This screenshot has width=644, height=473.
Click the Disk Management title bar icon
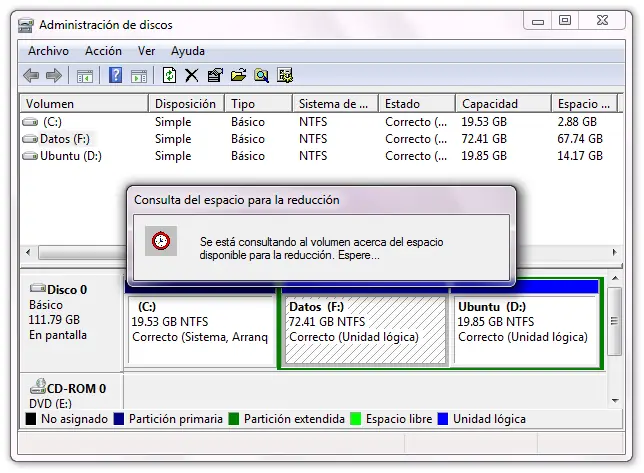pyautogui.click(x=26, y=25)
